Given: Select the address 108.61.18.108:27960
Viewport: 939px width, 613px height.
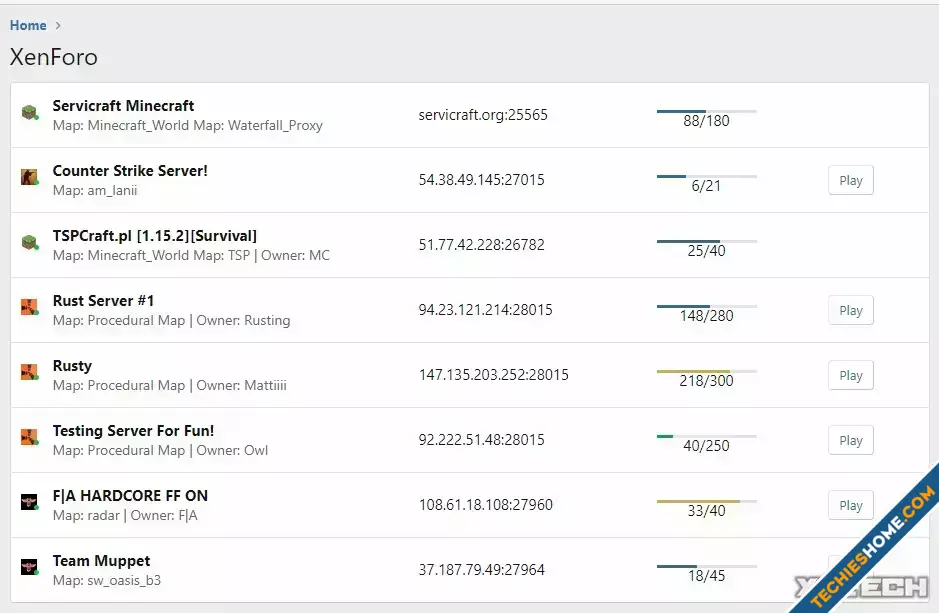Looking at the screenshot, I should [485, 505].
